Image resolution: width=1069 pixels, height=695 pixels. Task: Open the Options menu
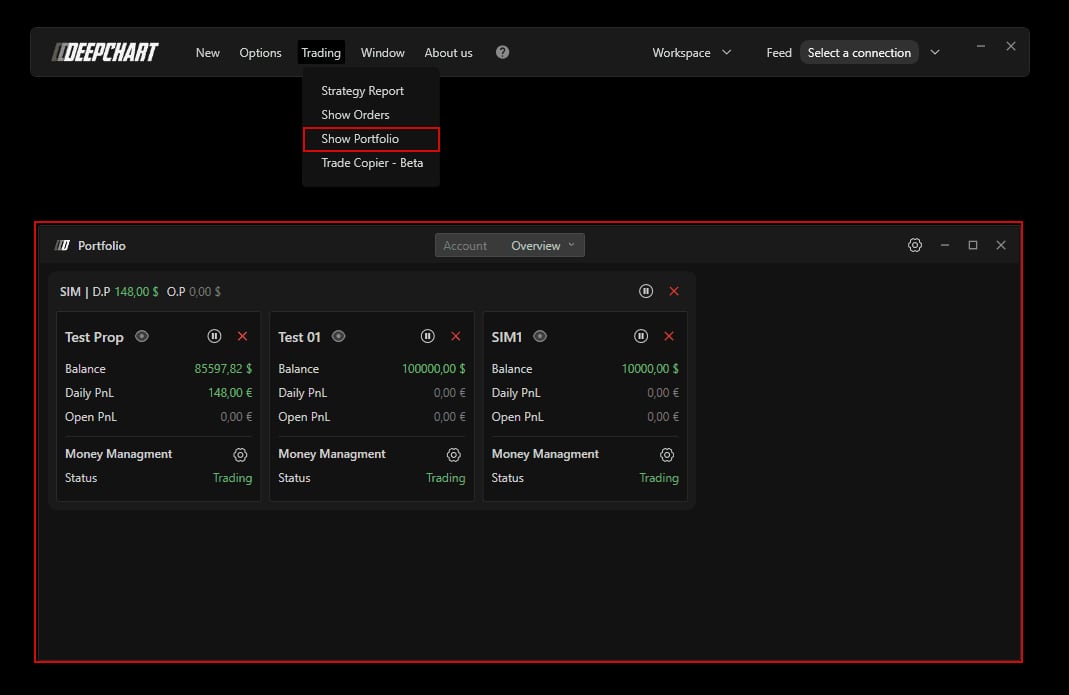pyautogui.click(x=260, y=53)
